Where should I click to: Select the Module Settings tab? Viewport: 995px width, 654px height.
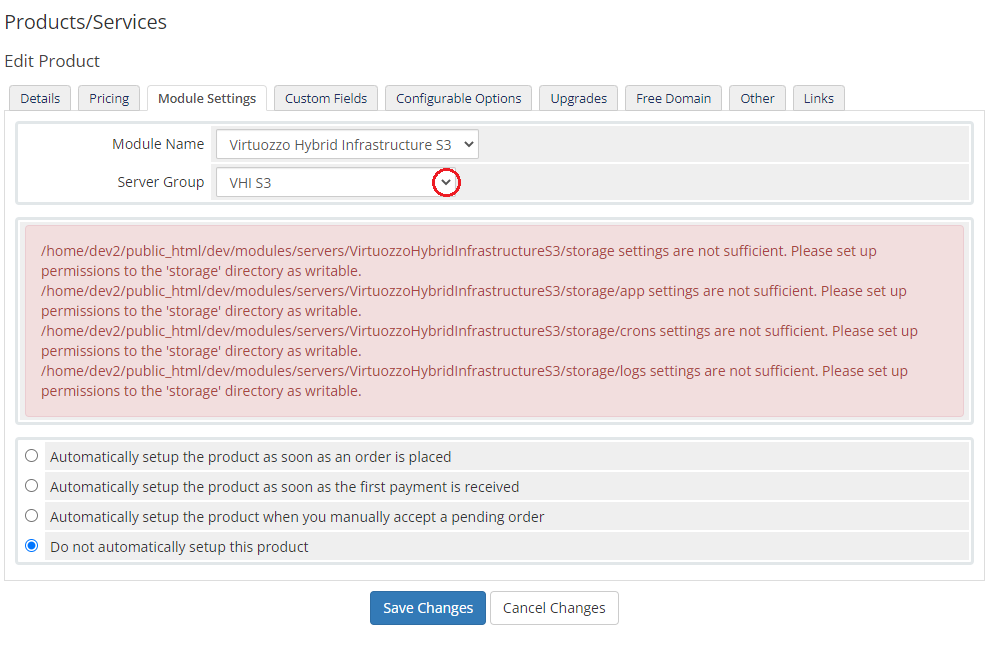[x=207, y=98]
